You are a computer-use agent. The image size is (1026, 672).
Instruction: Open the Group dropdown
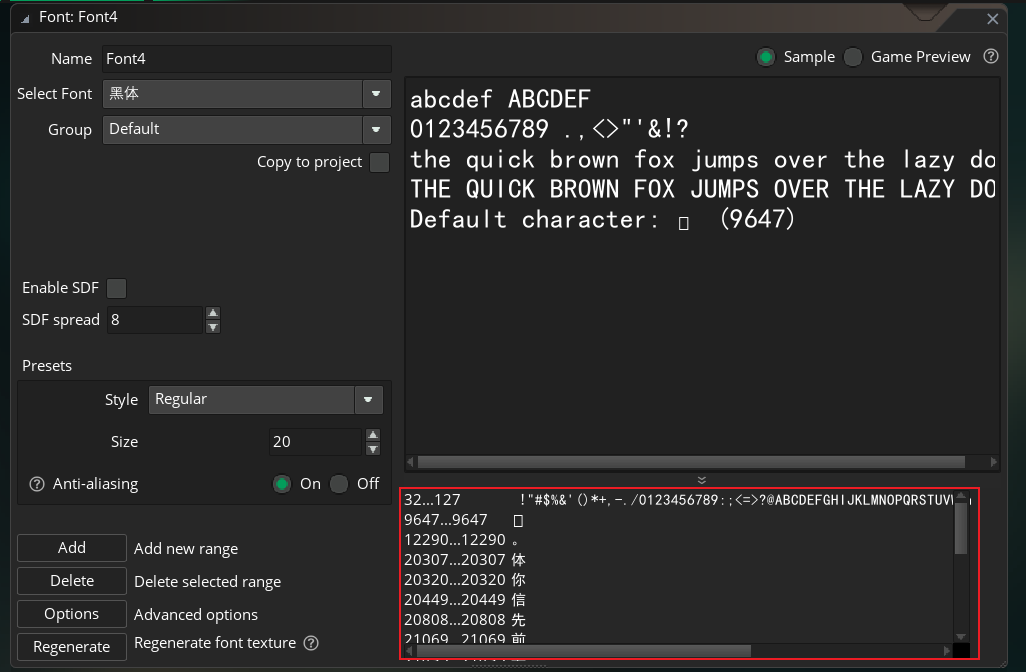click(376, 129)
